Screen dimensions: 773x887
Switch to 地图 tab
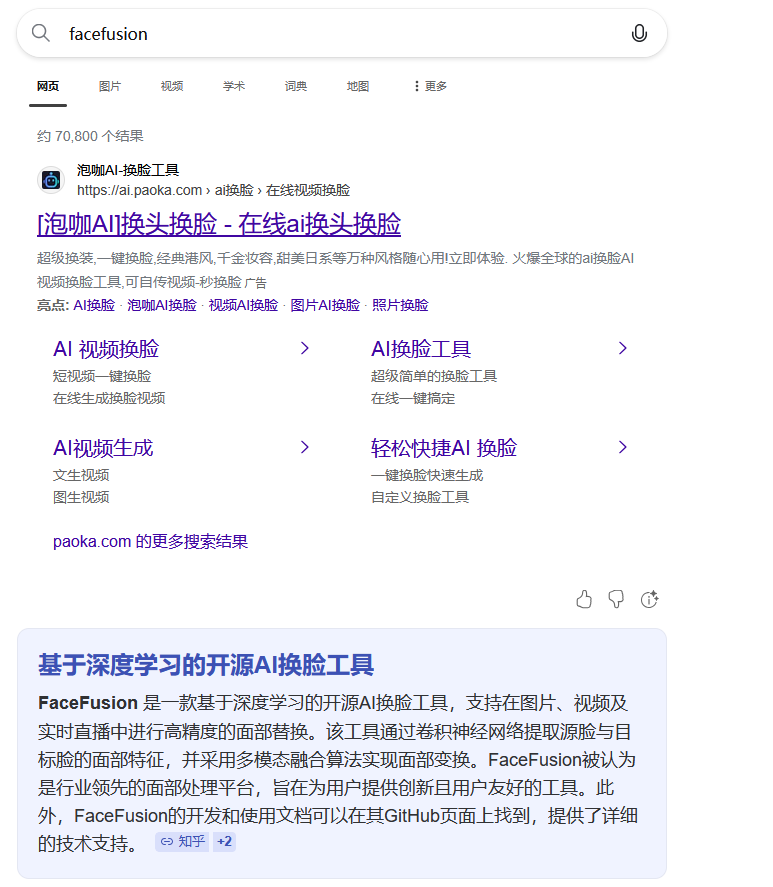click(358, 86)
